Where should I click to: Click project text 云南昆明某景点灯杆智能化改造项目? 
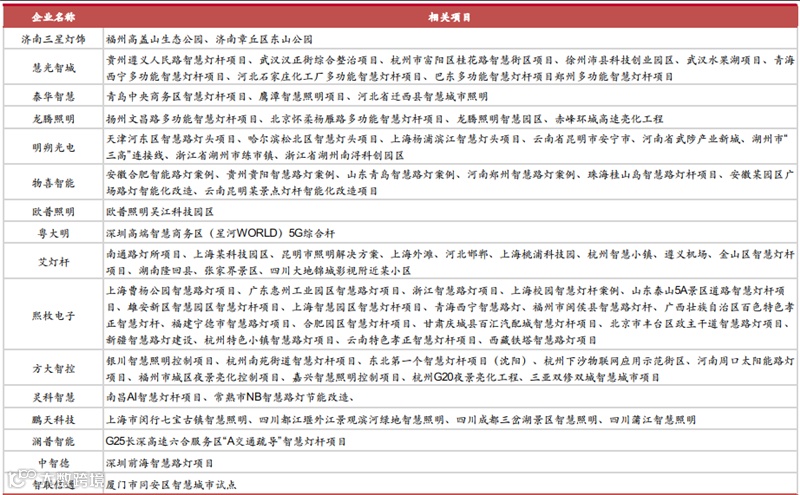tap(291, 191)
